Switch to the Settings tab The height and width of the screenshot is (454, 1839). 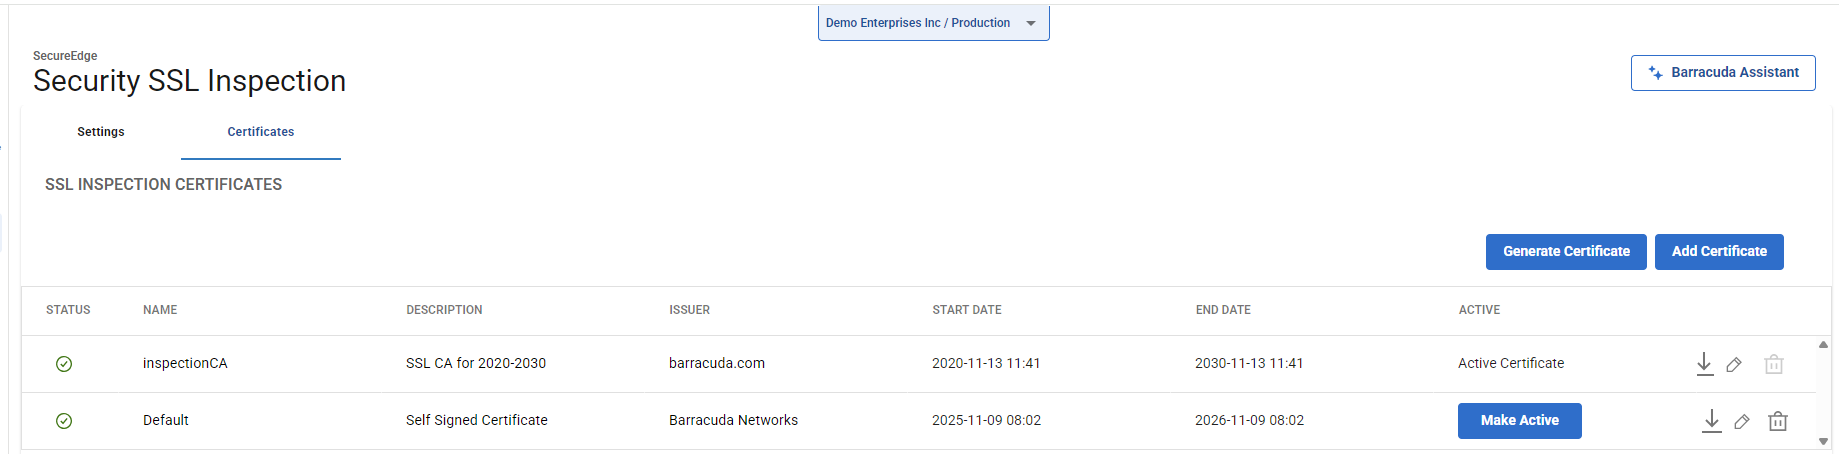pyautogui.click(x=101, y=132)
